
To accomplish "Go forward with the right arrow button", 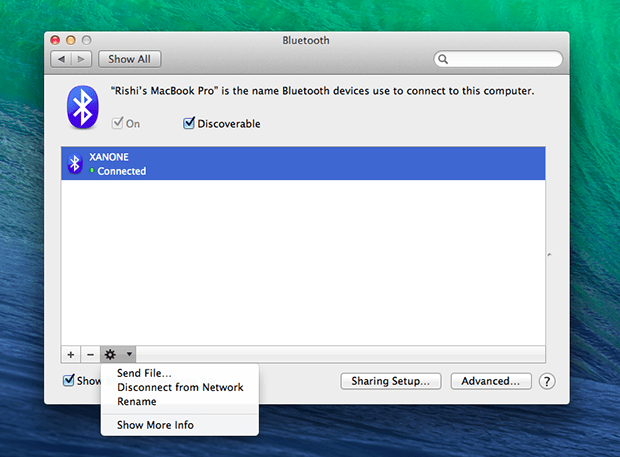I will 82,60.
